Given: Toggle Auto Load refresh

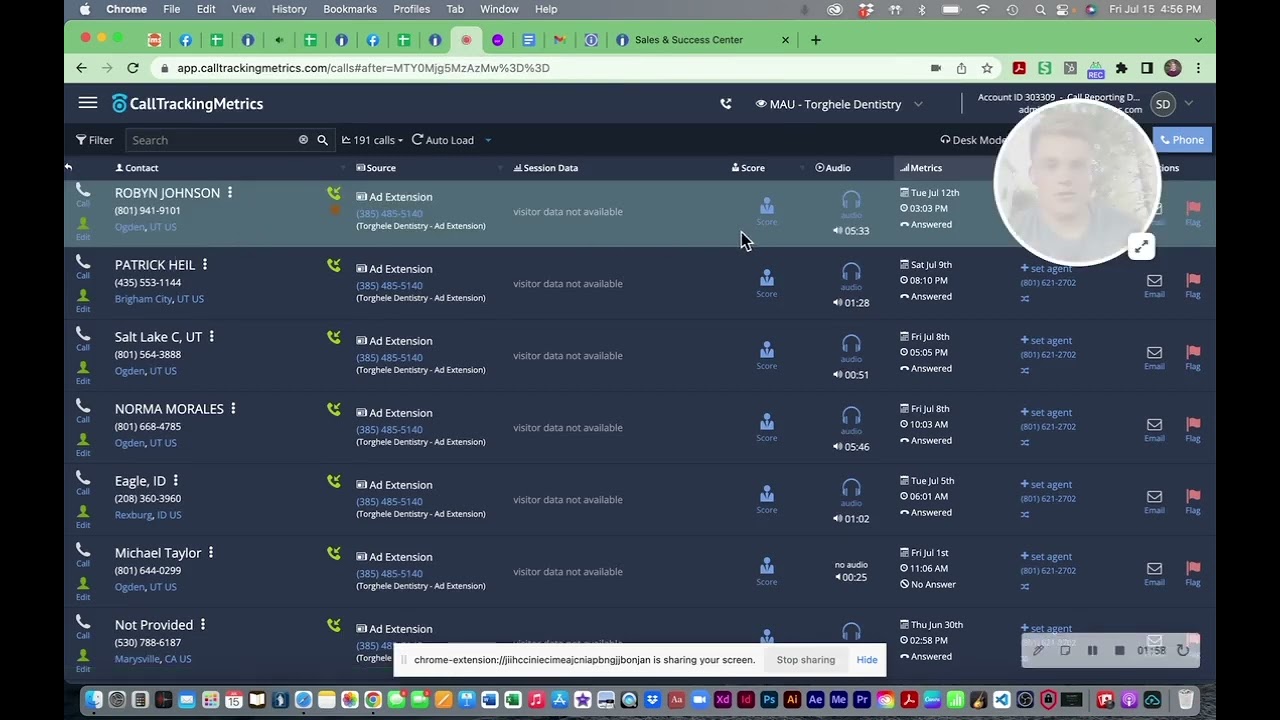Looking at the screenshot, I should tap(443, 140).
